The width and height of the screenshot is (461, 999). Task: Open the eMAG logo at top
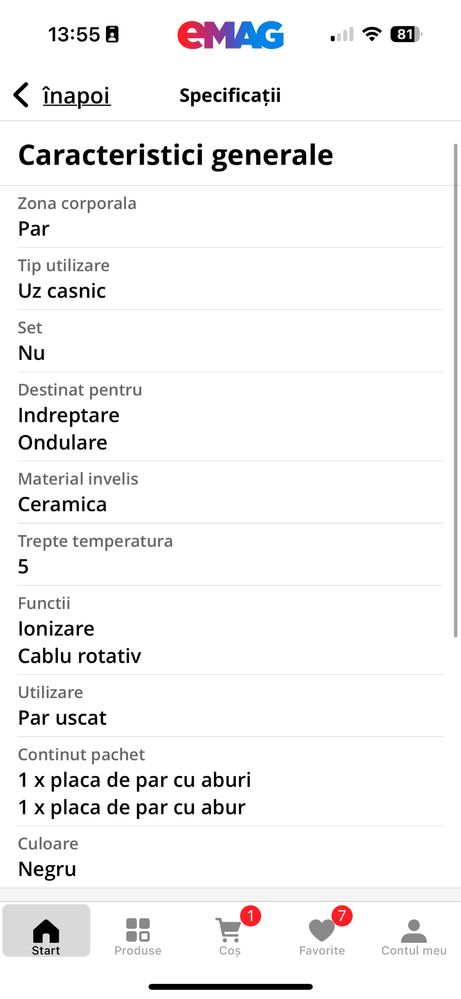click(230, 35)
